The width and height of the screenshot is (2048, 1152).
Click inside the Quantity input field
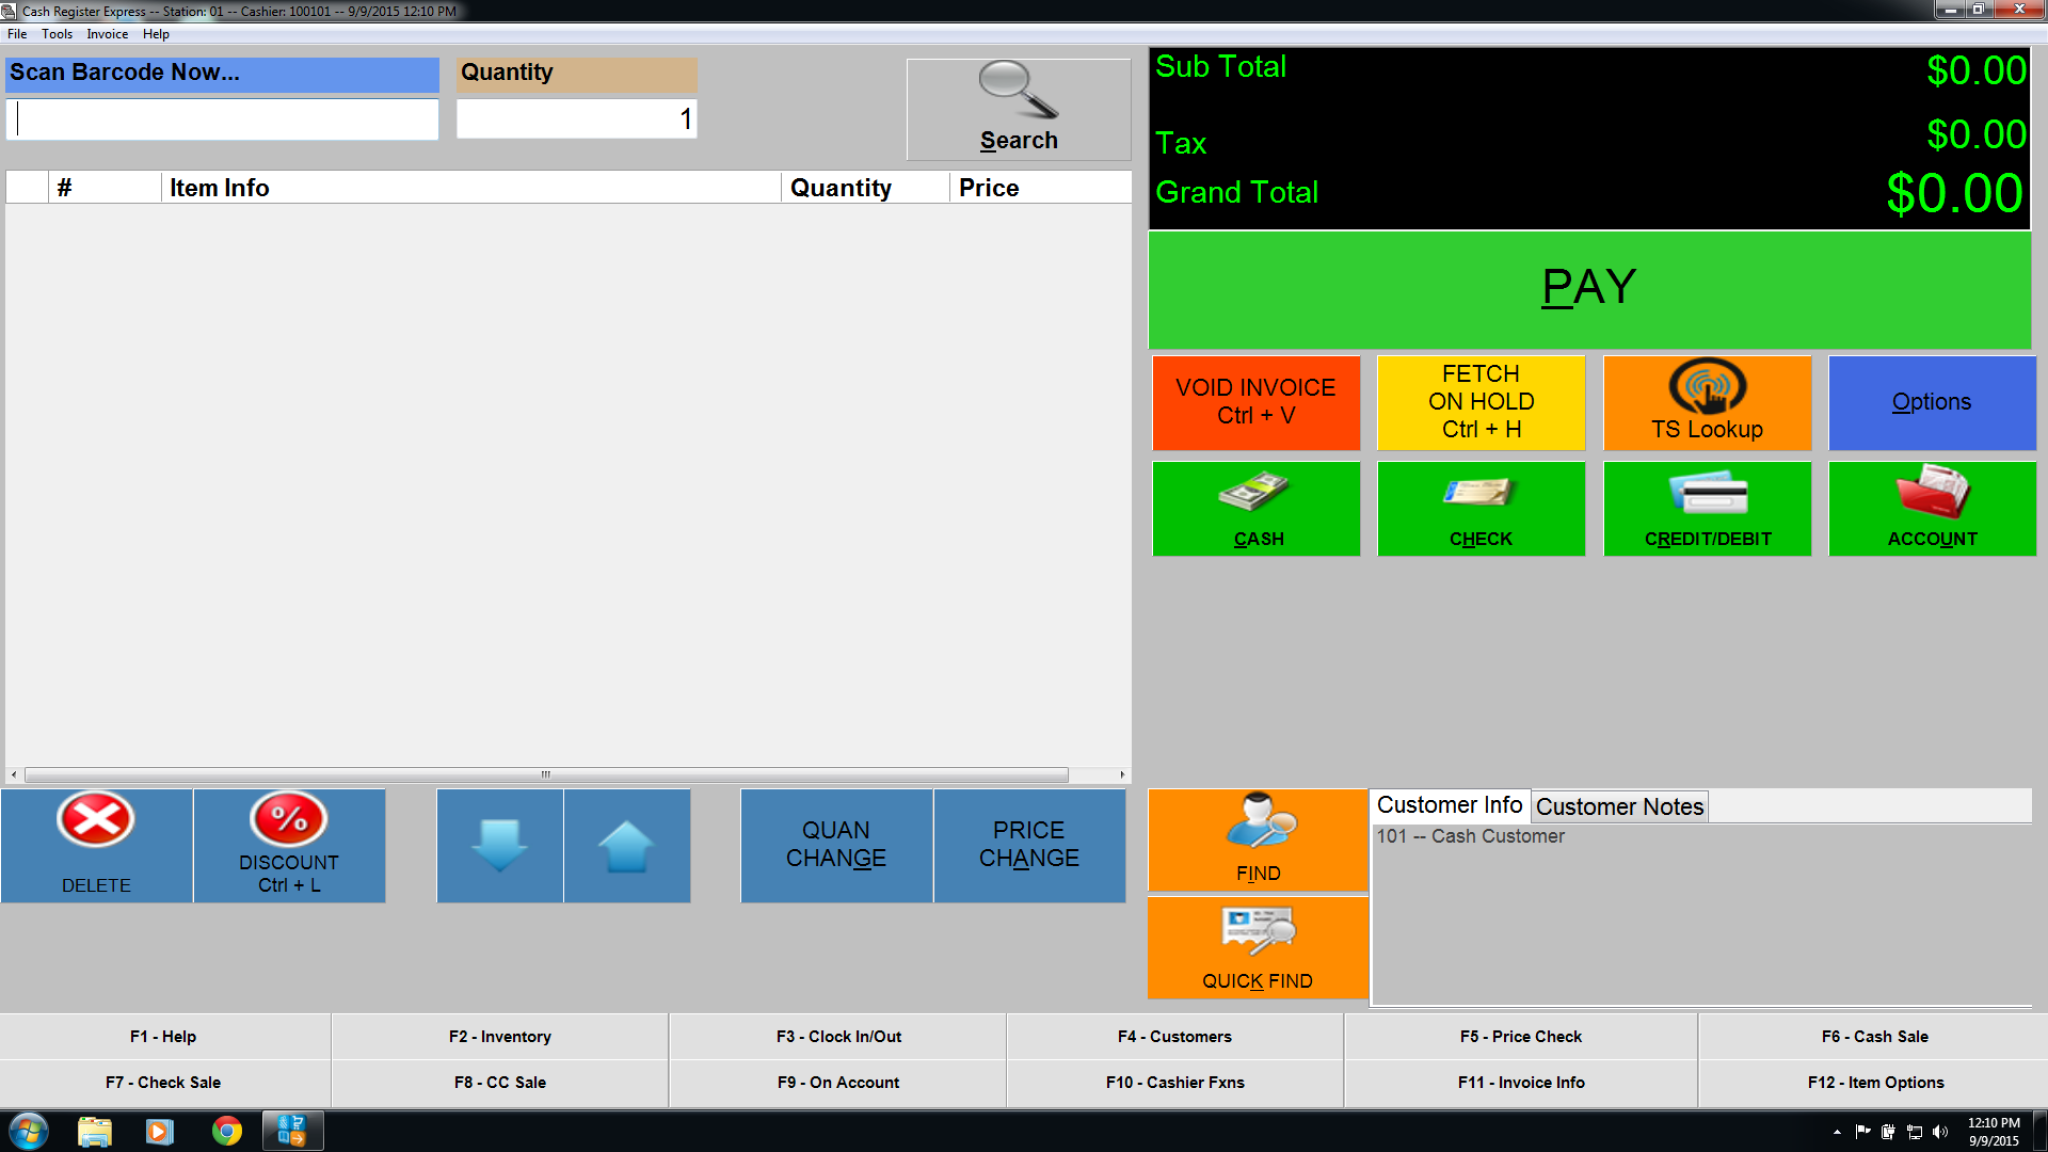(575, 117)
